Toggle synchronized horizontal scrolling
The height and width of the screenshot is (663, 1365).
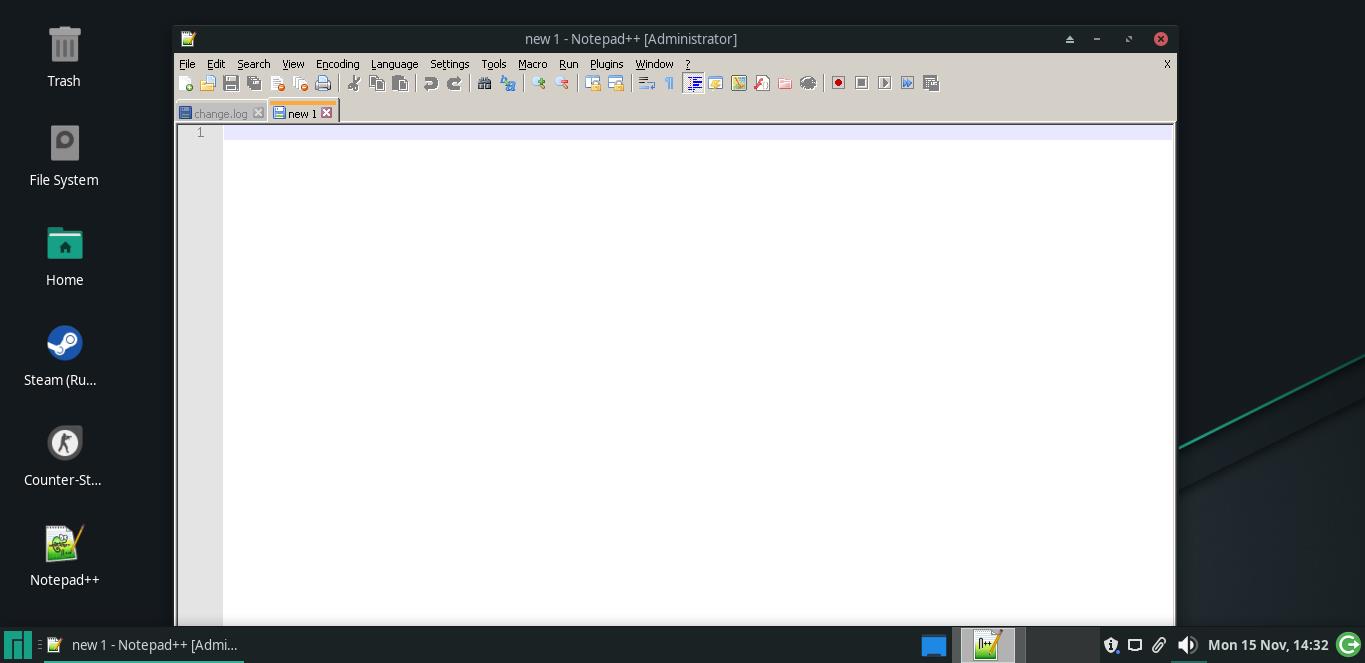[x=616, y=83]
